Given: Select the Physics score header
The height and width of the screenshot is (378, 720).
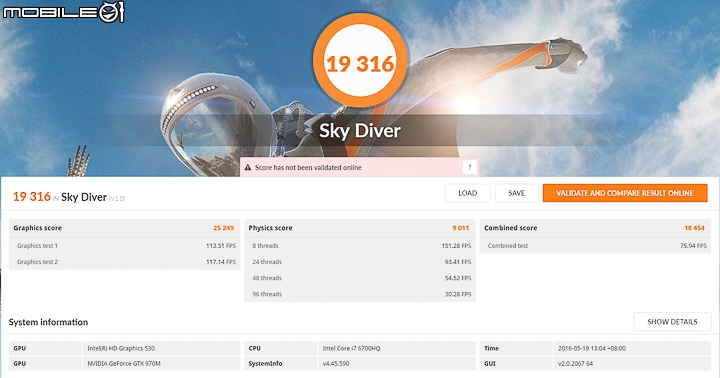Looking at the screenshot, I should click(x=360, y=228).
